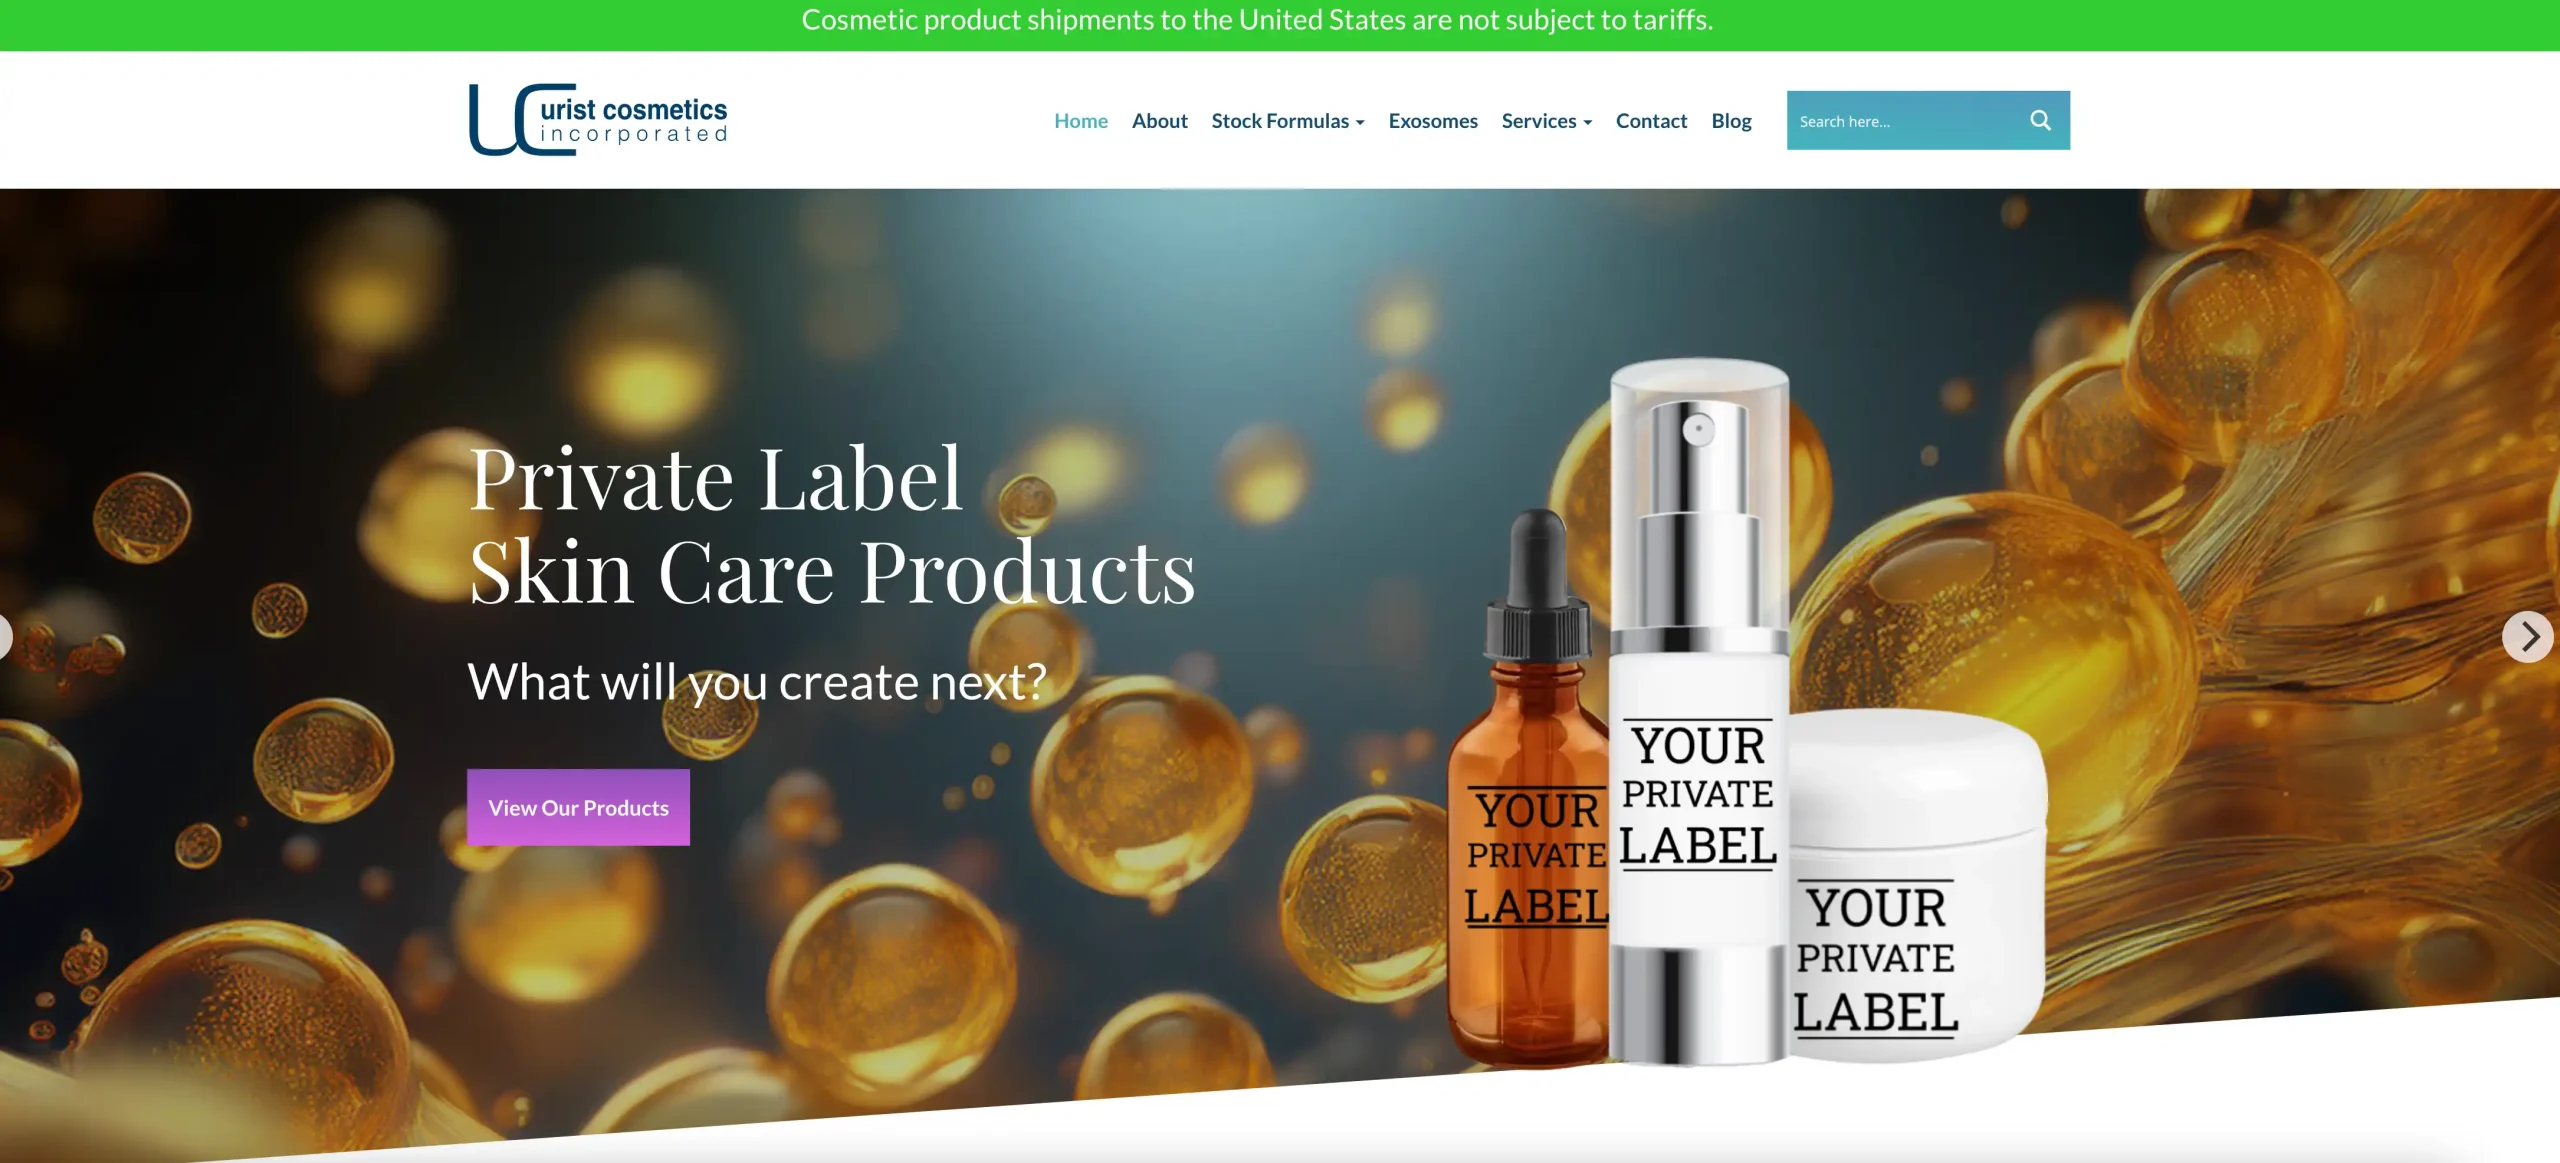Click the caret beside Services
Viewport: 2560px width, 1163px height.
tap(1588, 123)
